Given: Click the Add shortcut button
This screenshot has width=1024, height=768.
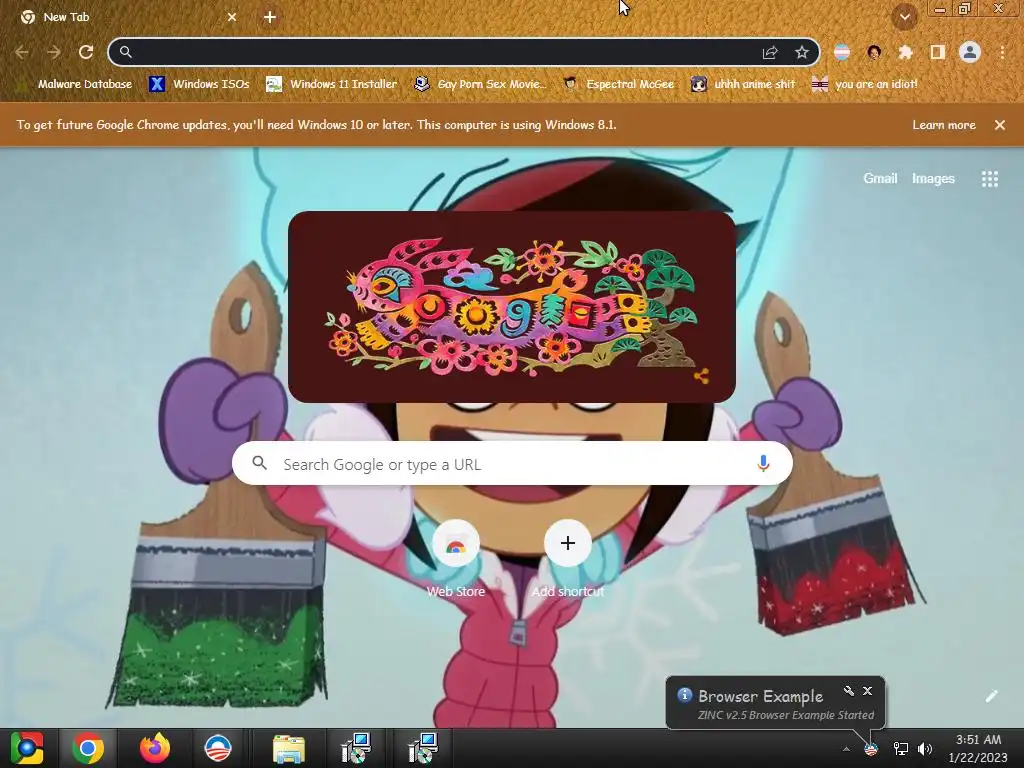Looking at the screenshot, I should click(568, 559).
